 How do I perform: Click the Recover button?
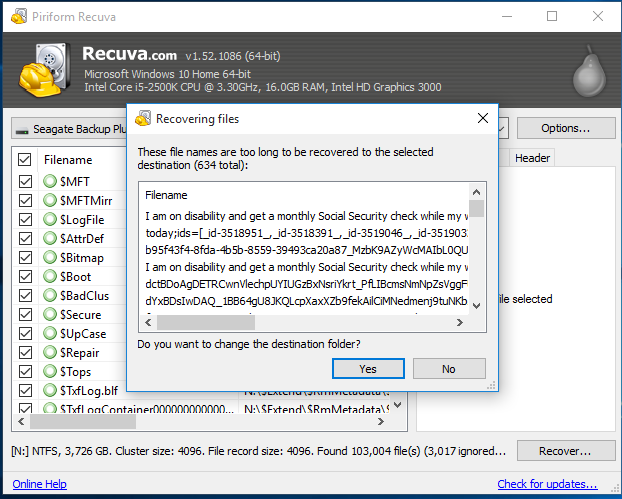coord(566,451)
